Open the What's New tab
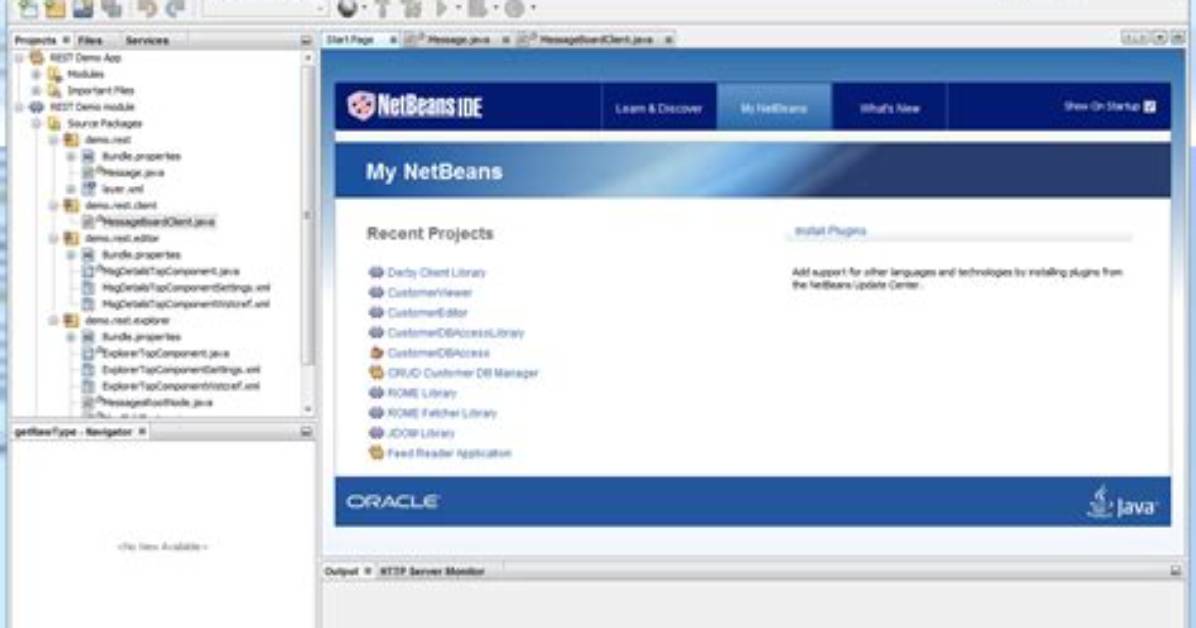 889,108
